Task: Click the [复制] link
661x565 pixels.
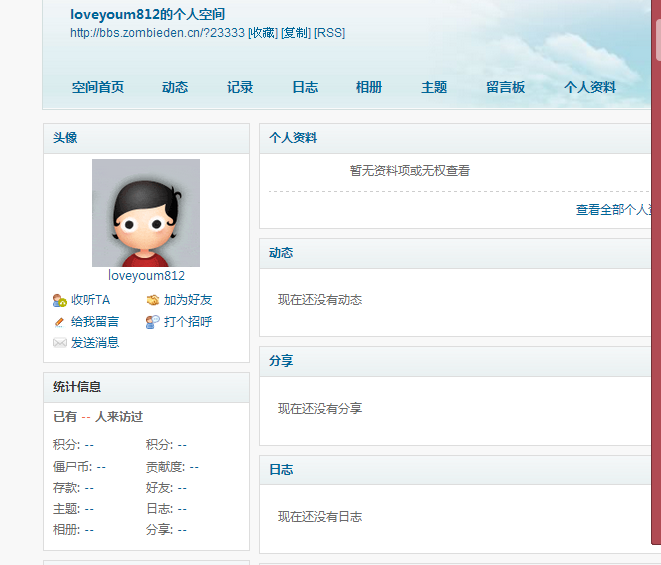Action: [296, 33]
